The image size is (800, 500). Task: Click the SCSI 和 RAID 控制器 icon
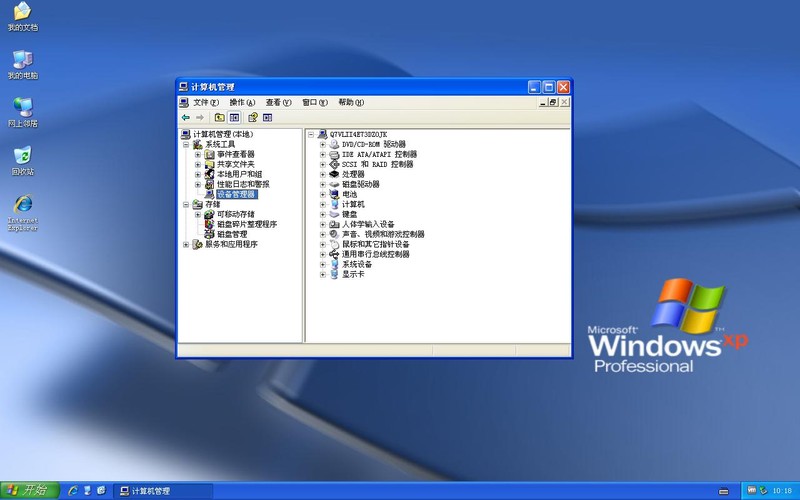(334, 164)
